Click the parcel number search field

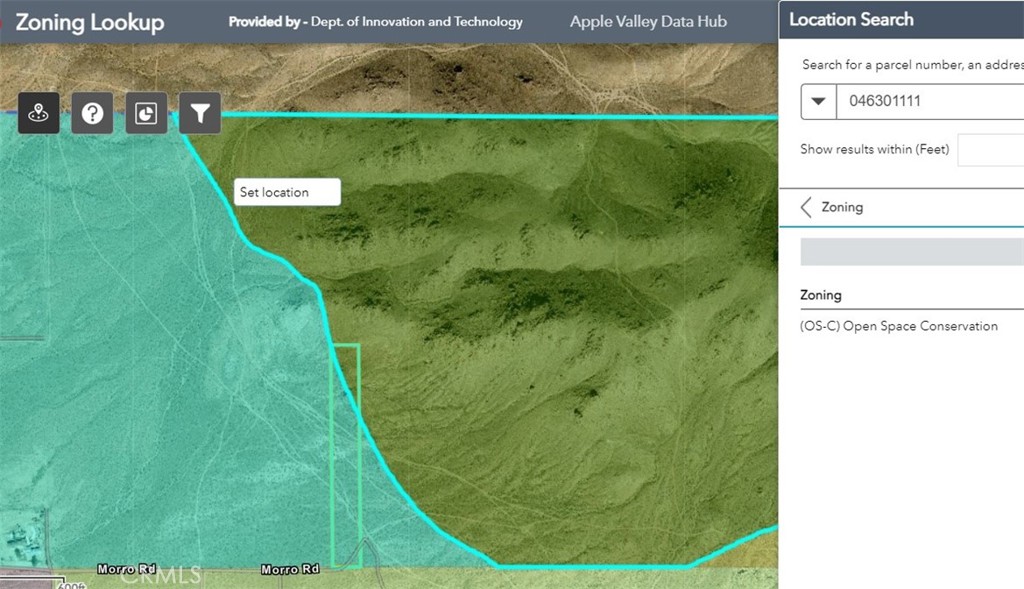pos(930,101)
